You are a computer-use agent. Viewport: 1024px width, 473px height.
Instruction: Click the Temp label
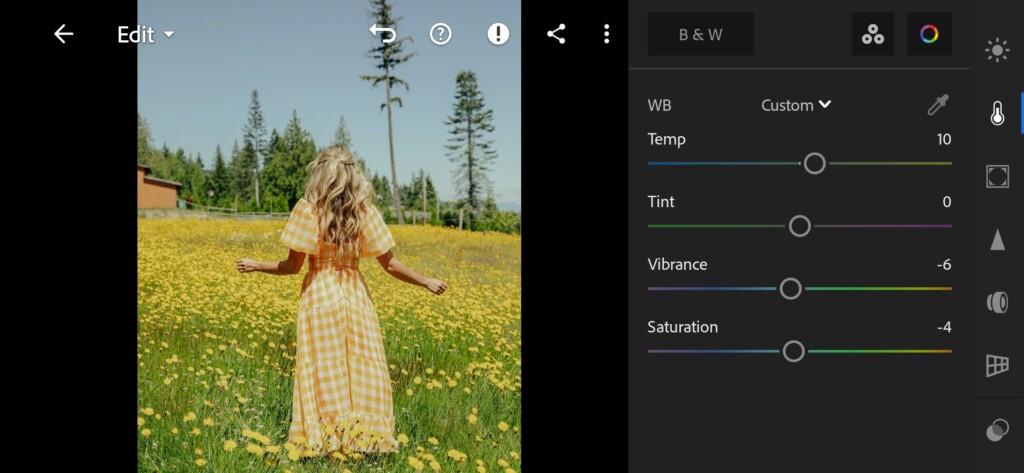coord(666,139)
